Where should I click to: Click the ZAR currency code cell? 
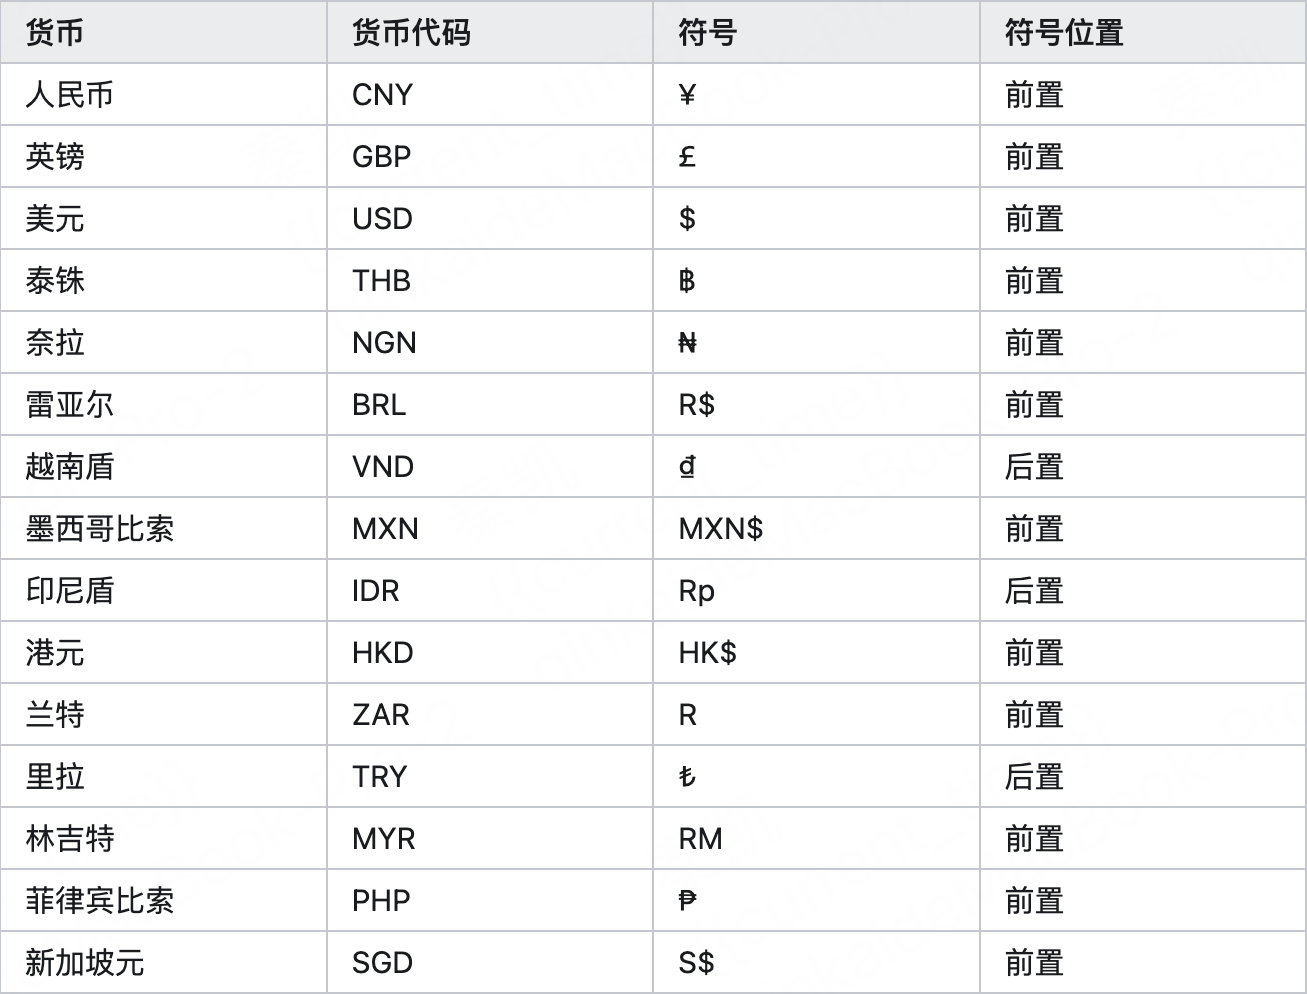381,715
